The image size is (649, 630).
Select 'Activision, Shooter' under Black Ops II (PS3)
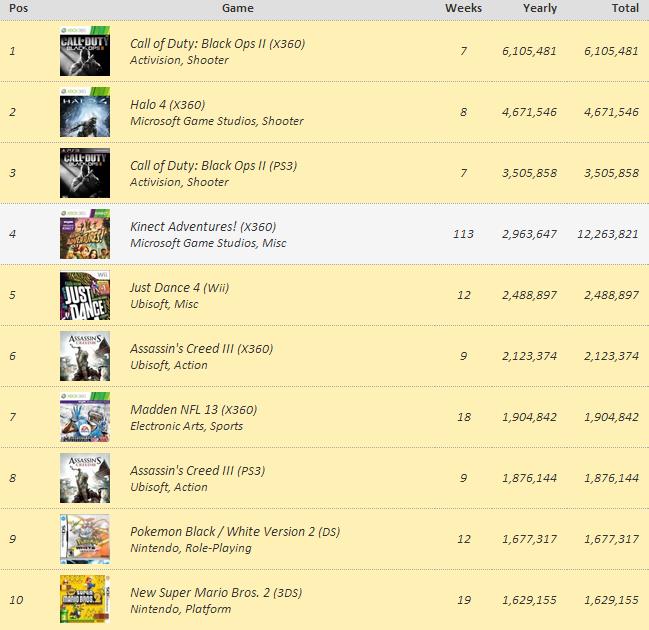click(179, 182)
